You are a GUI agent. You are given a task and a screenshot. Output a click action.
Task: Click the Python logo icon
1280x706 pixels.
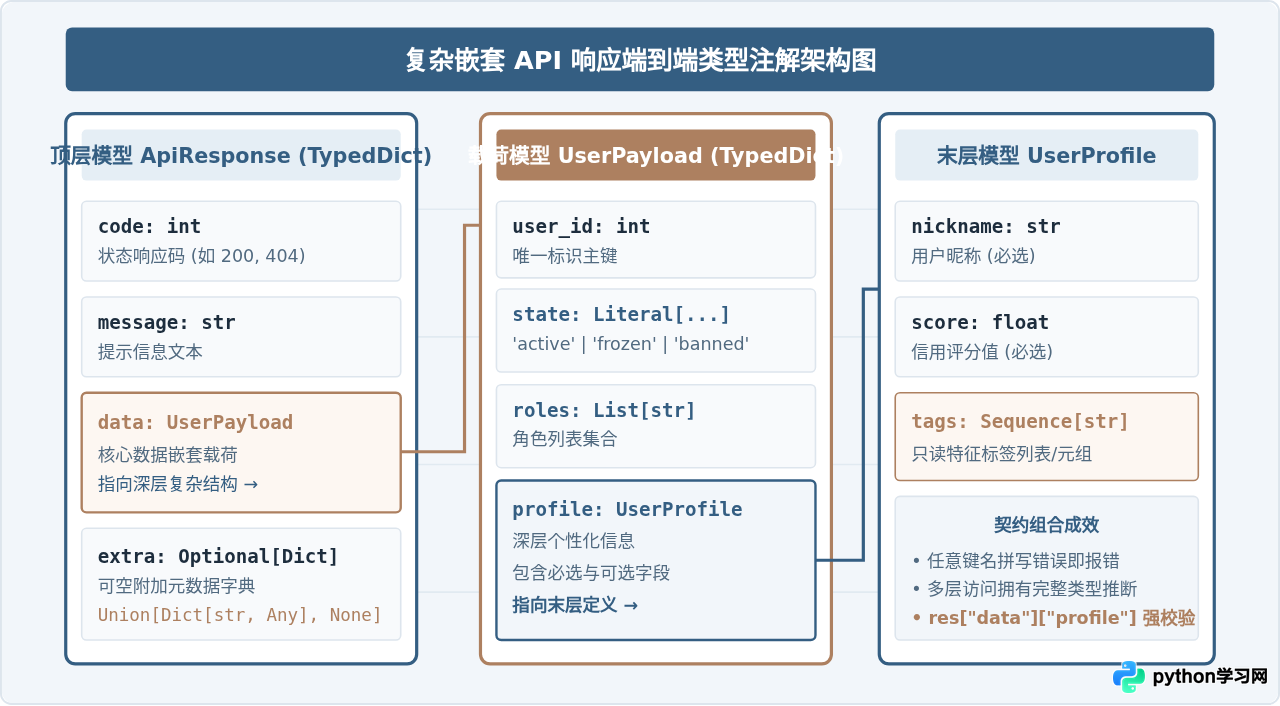click(1129, 677)
